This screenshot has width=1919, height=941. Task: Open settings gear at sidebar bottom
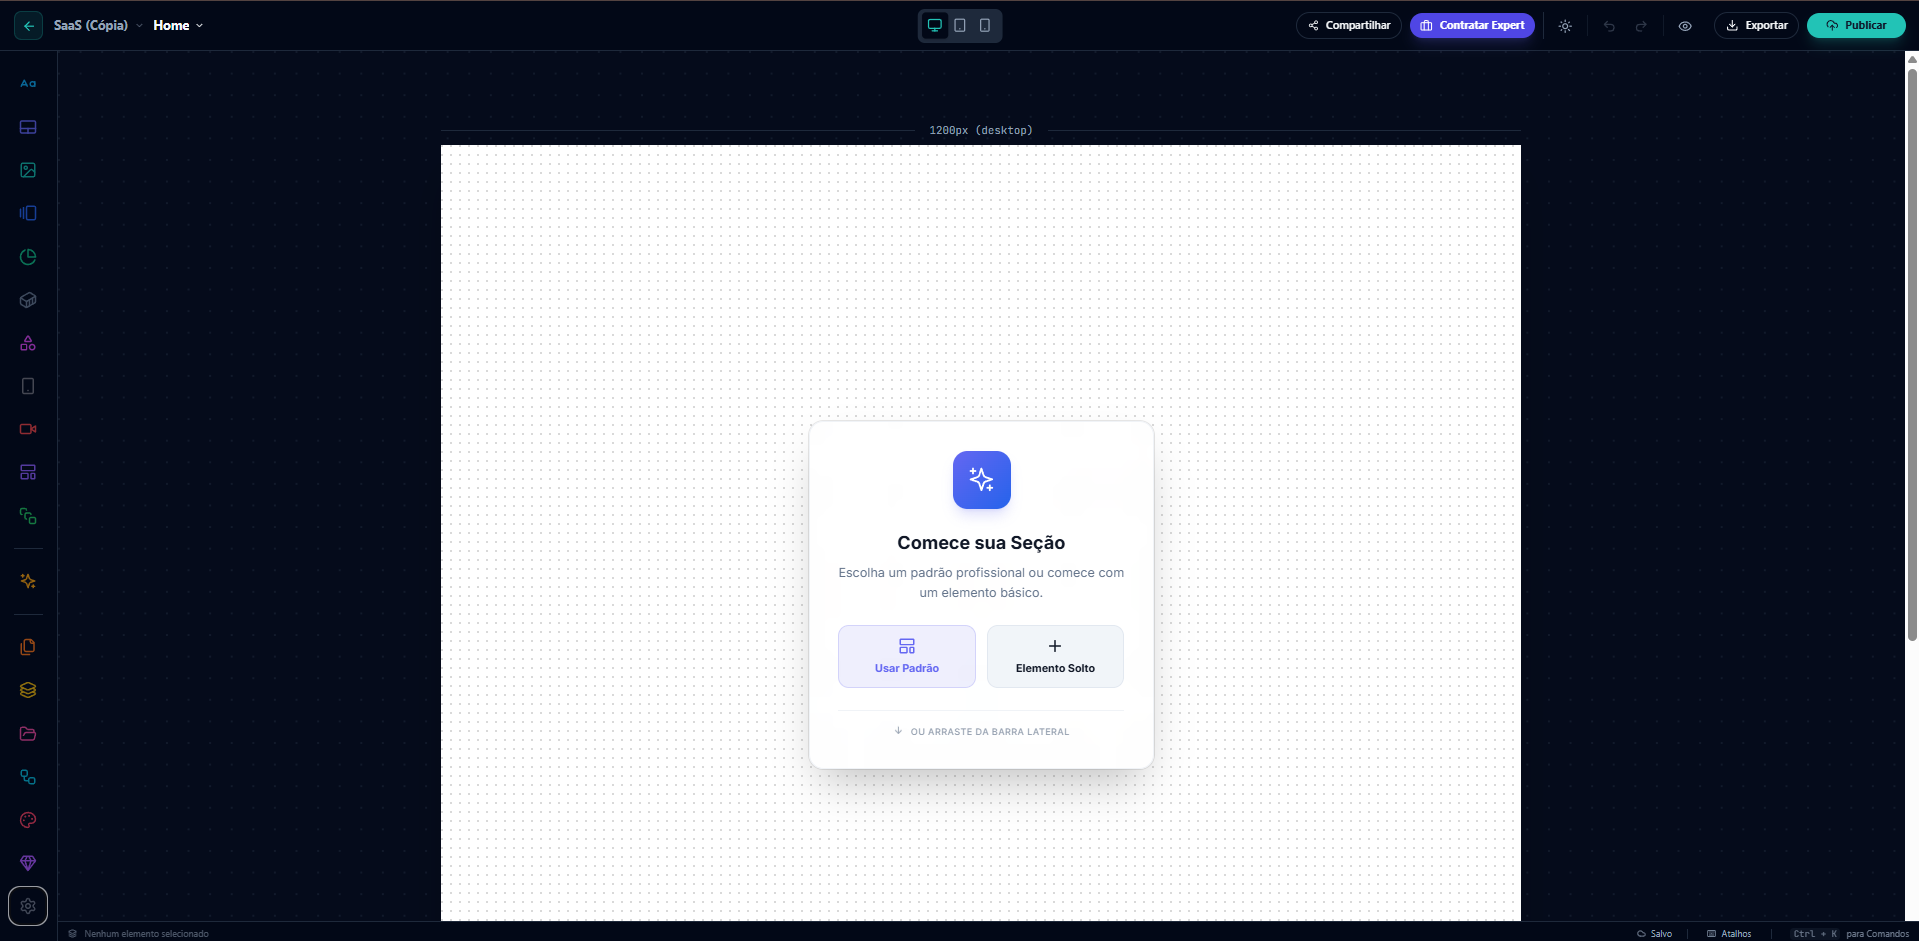tap(28, 906)
